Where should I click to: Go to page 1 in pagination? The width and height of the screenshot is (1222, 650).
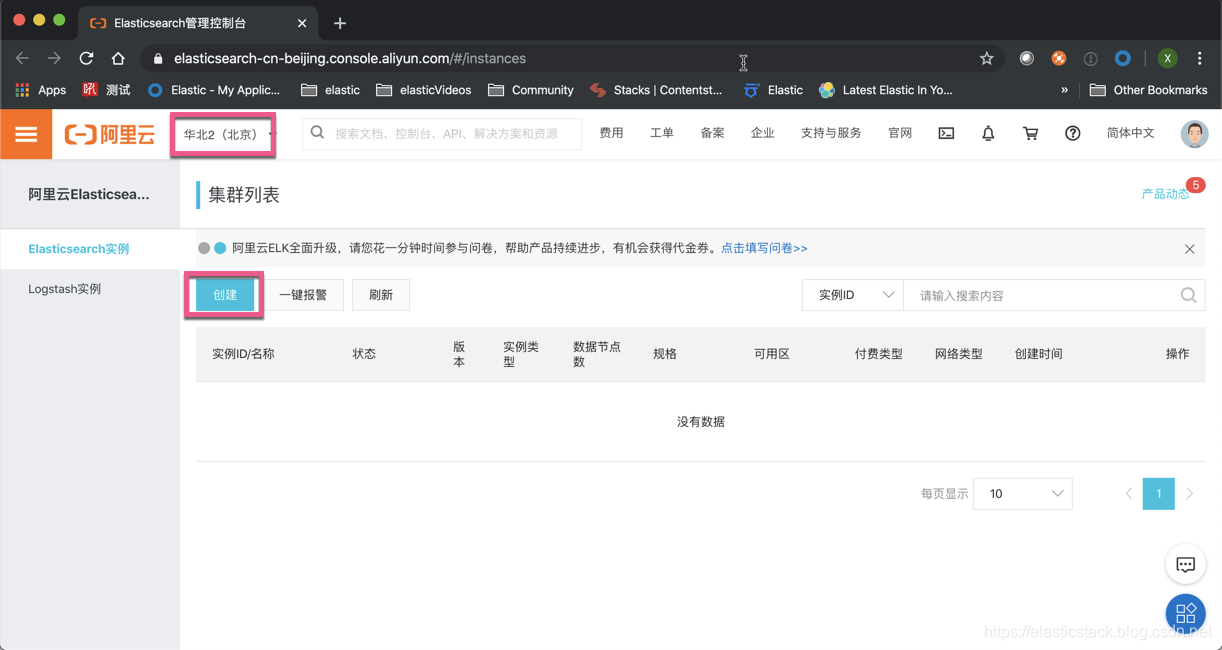(1159, 494)
